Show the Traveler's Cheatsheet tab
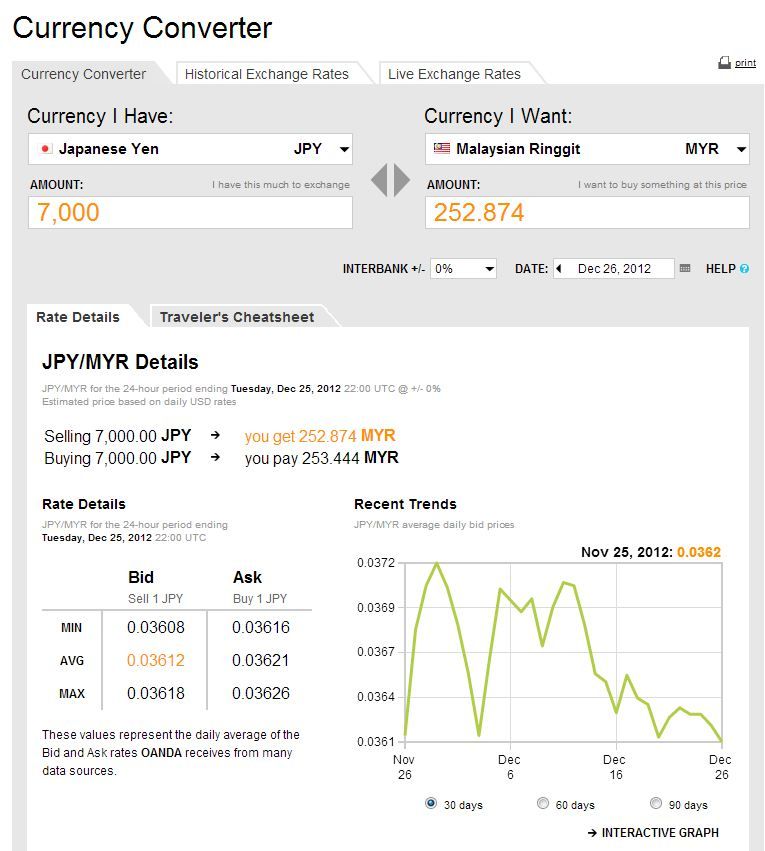765x851 pixels. pos(237,317)
